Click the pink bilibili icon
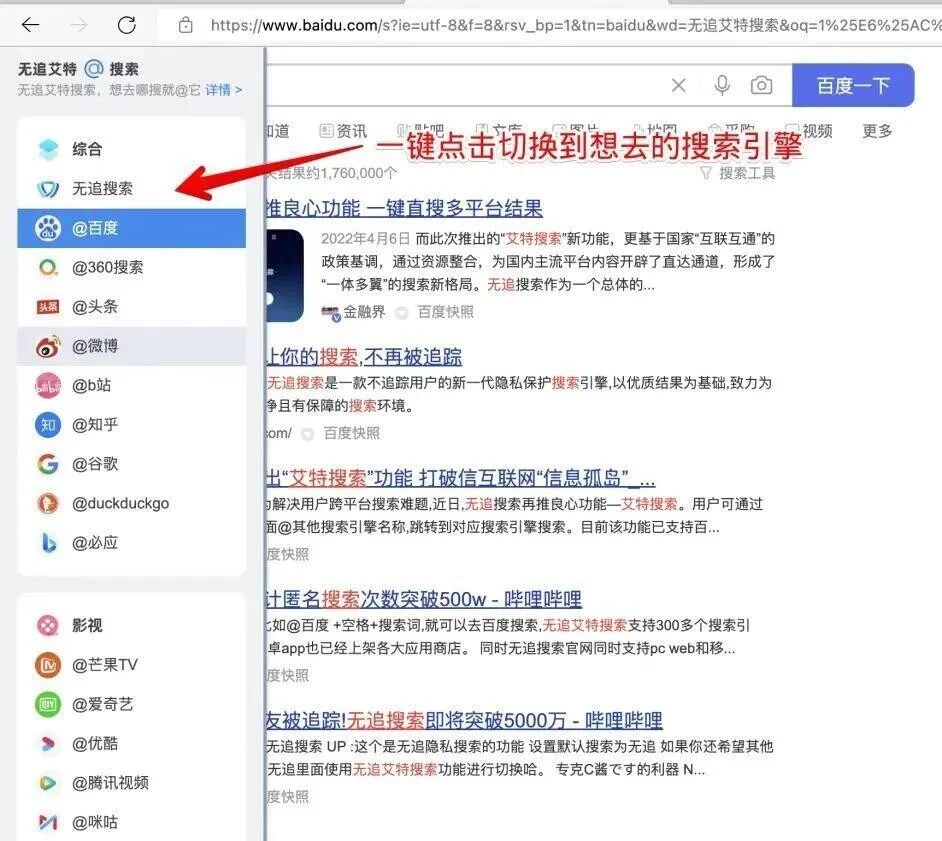Image resolution: width=942 pixels, height=841 pixels. pos(48,386)
